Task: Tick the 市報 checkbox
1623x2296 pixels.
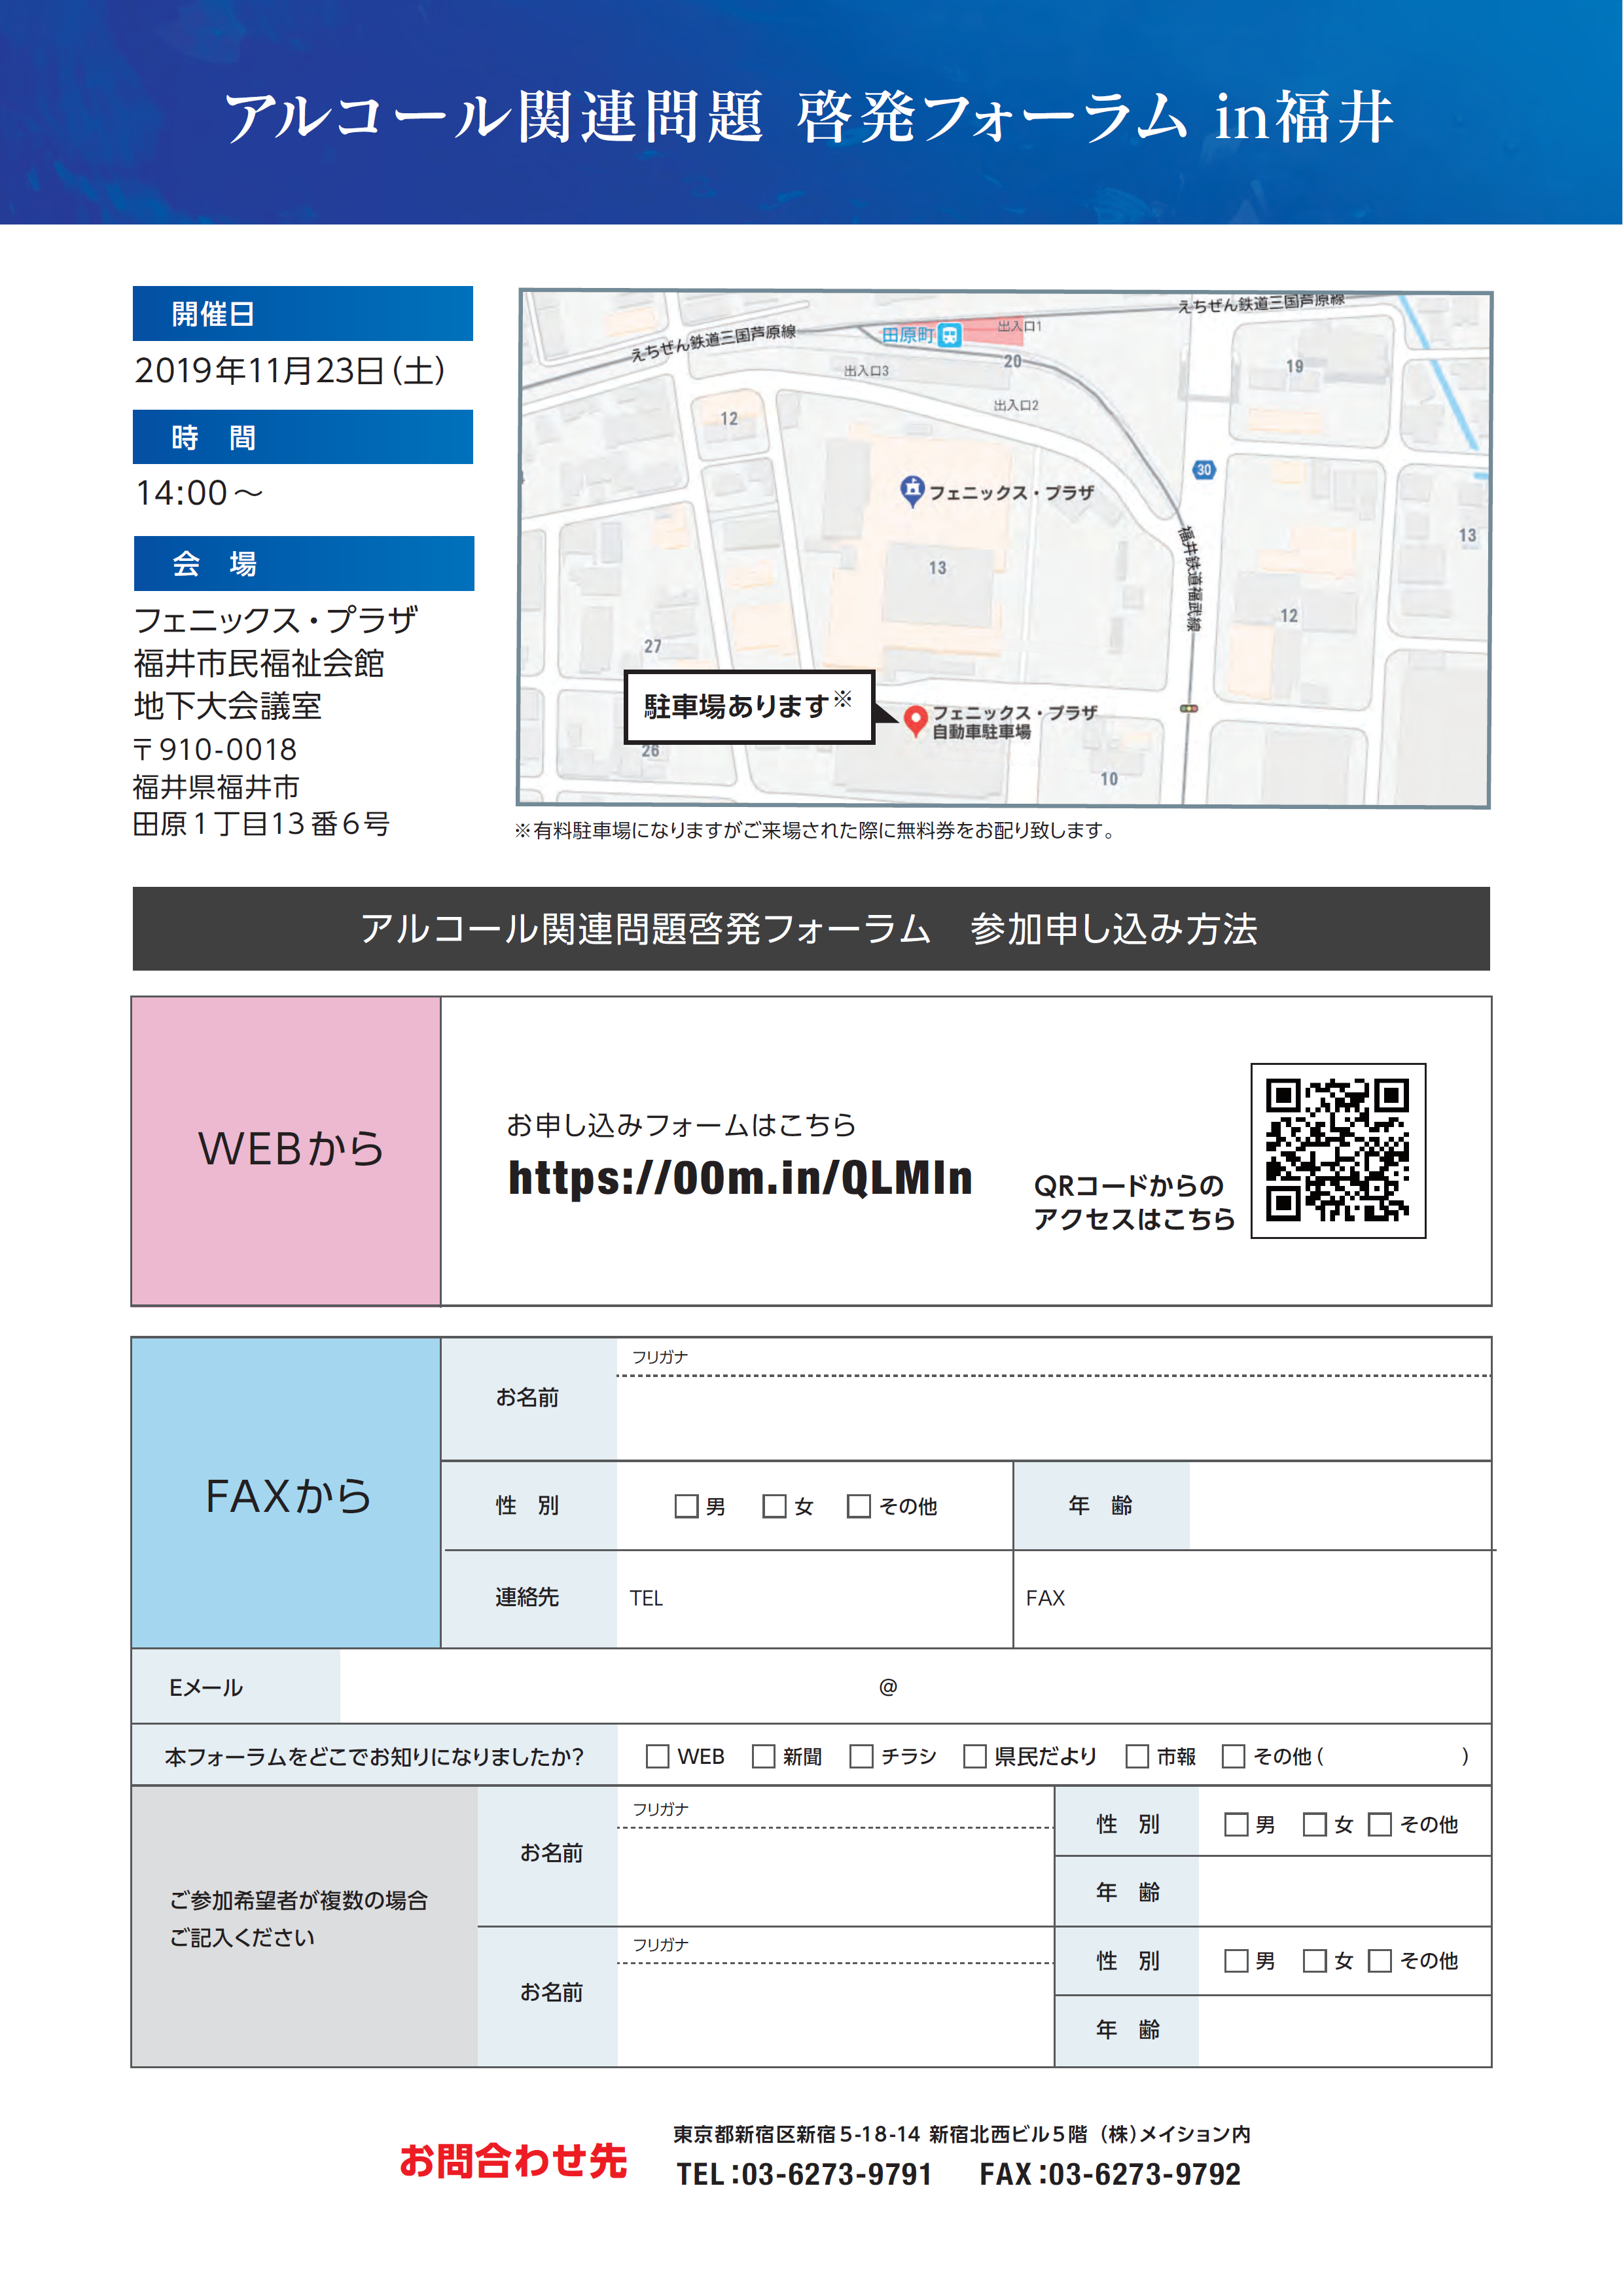Action: pyautogui.click(x=1136, y=1756)
